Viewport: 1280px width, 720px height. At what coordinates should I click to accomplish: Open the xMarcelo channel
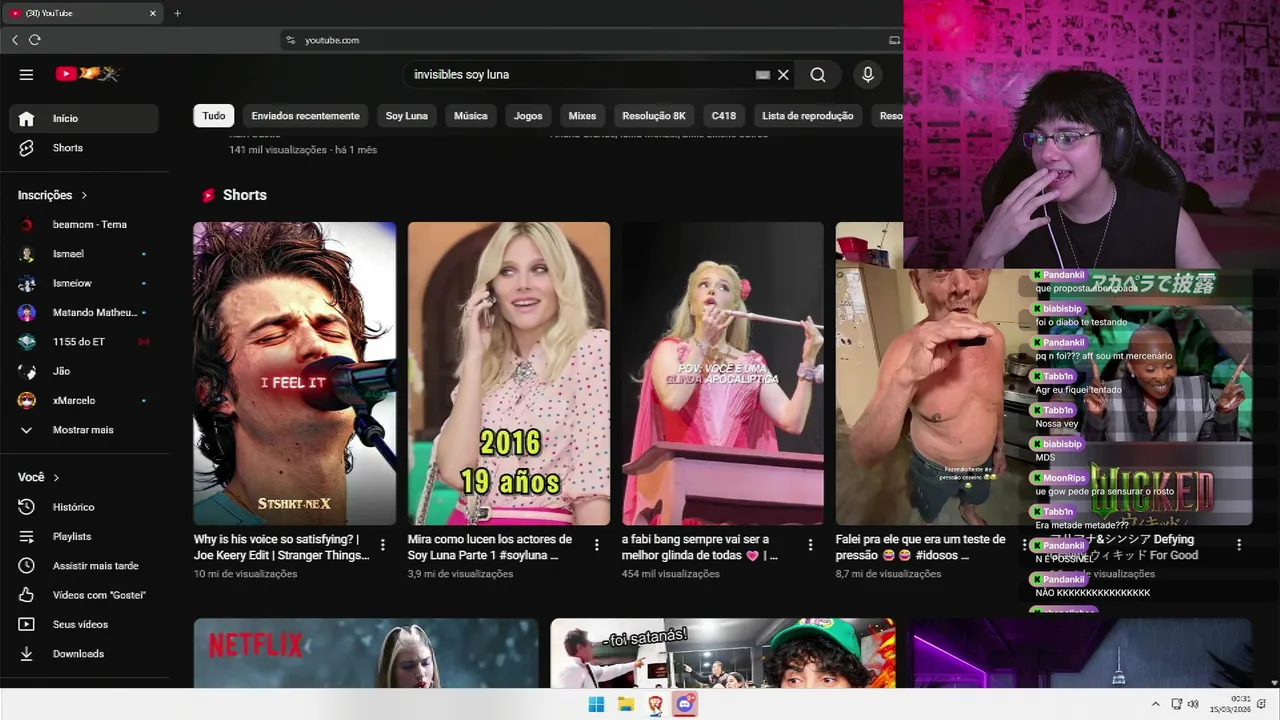click(84, 400)
